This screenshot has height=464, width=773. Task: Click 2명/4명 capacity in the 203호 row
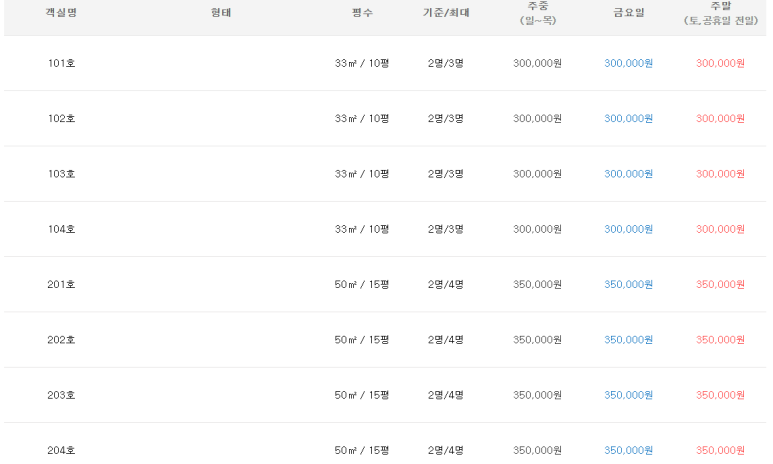[x=446, y=395]
